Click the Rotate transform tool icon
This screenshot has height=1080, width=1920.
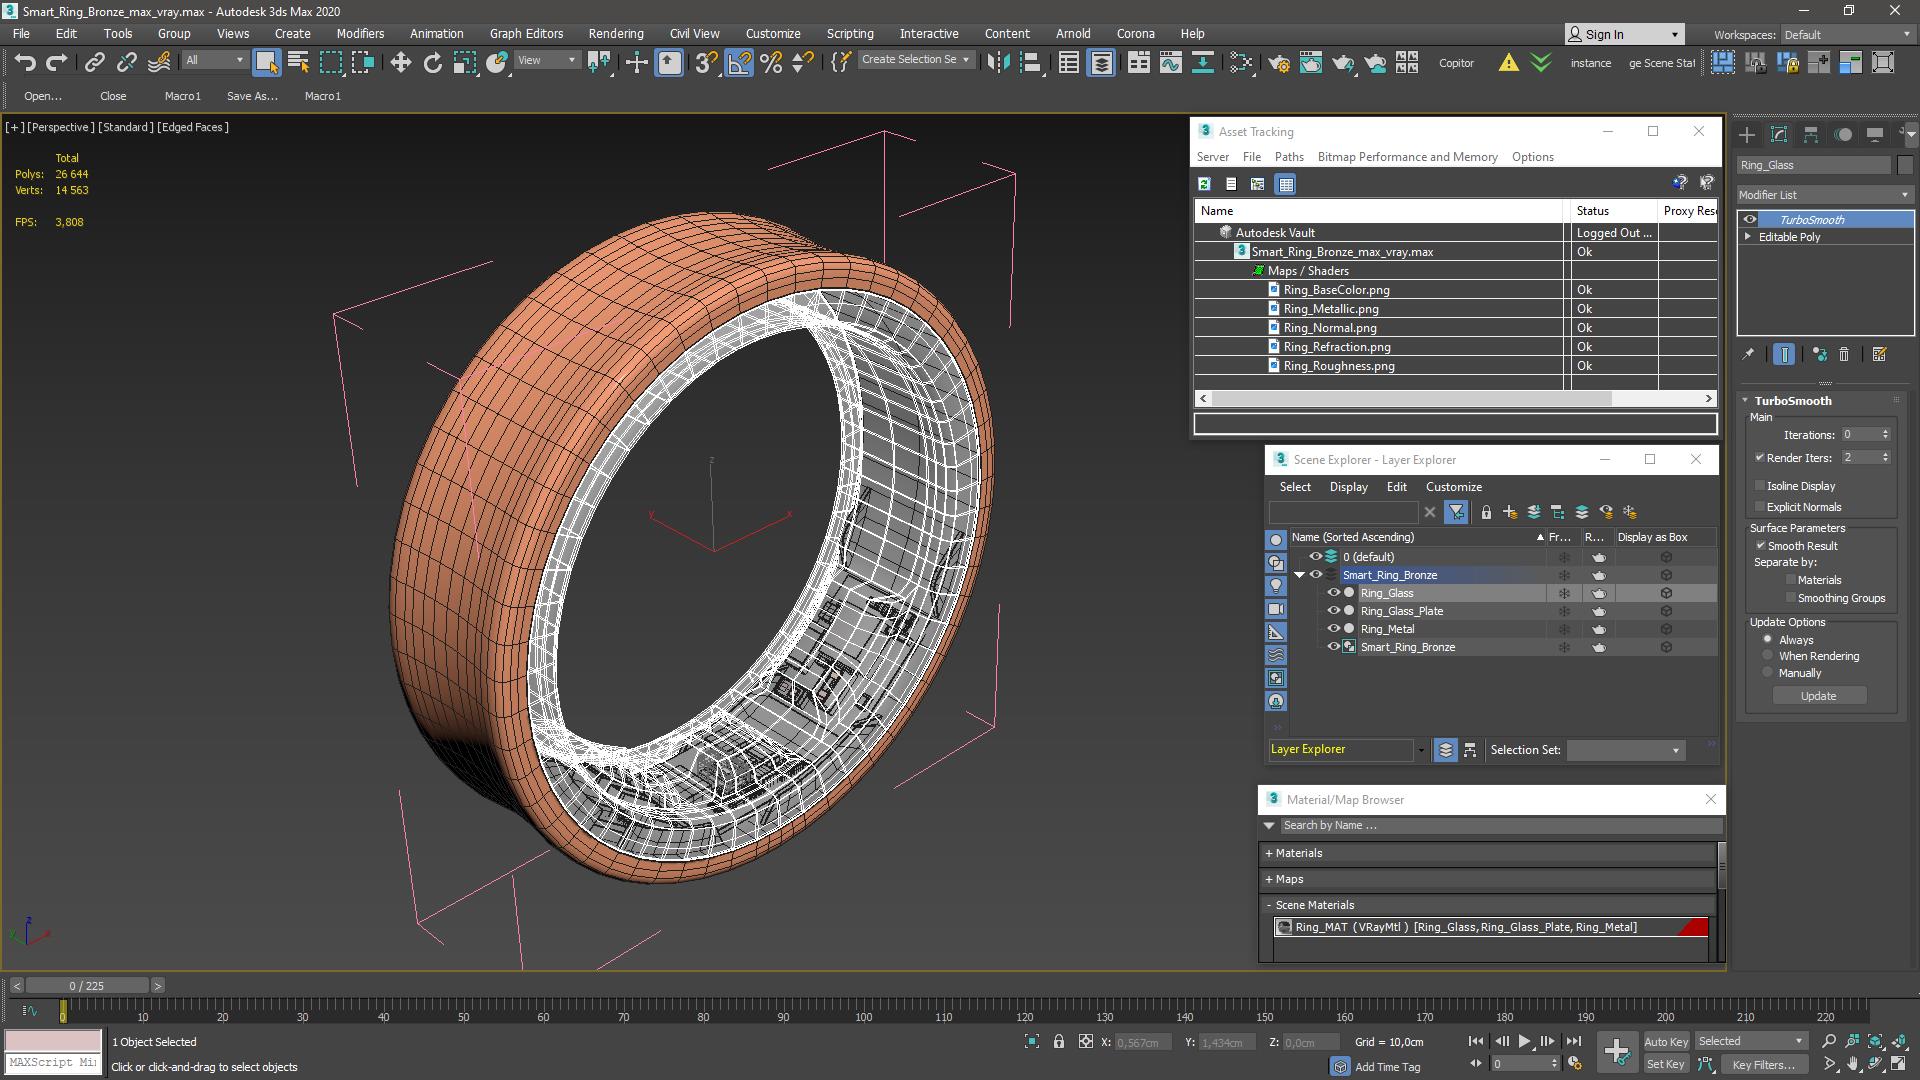click(431, 63)
